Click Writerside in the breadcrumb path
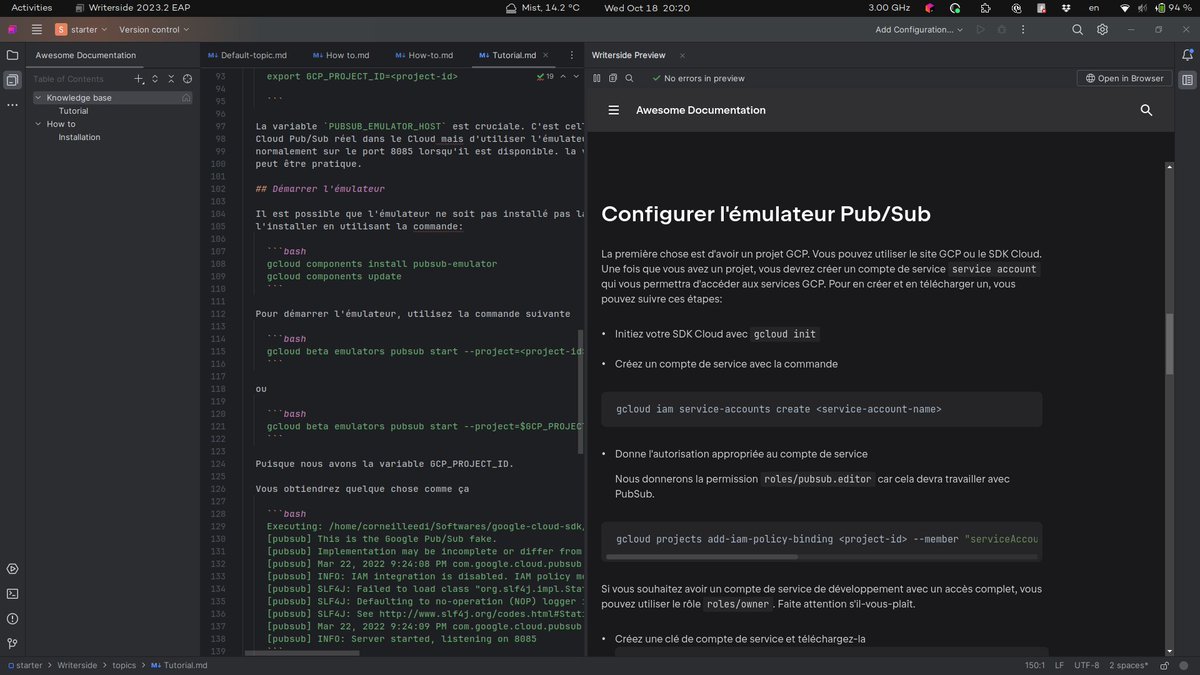Viewport: 1200px width, 675px height. (x=77, y=665)
